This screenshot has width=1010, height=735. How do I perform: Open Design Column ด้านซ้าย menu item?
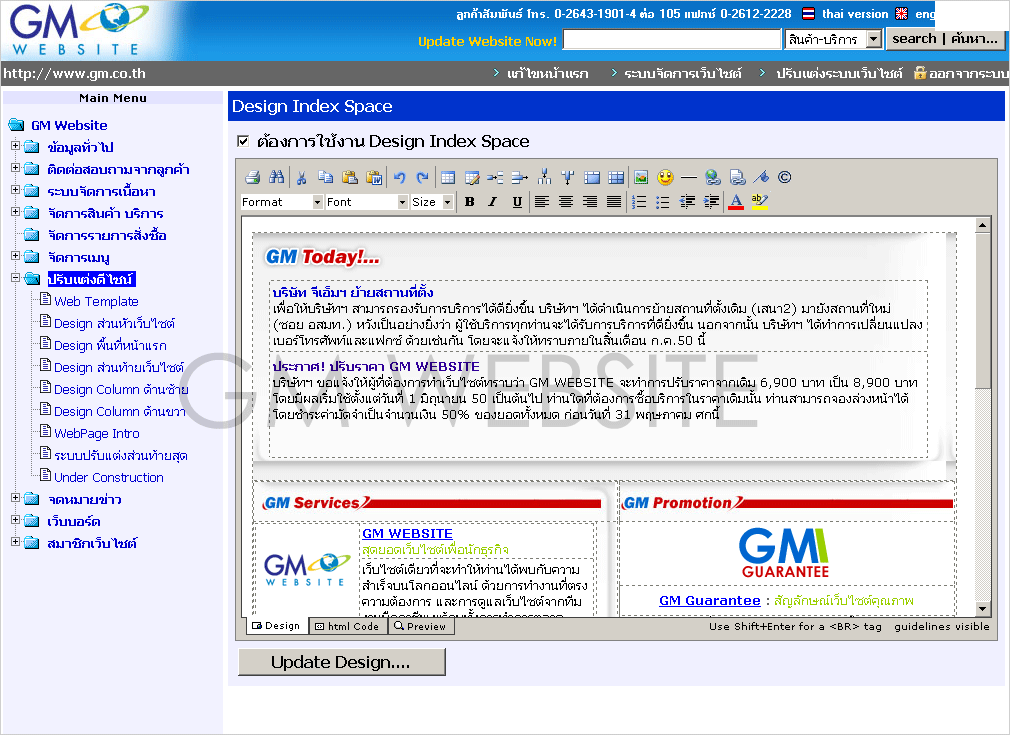tap(121, 390)
